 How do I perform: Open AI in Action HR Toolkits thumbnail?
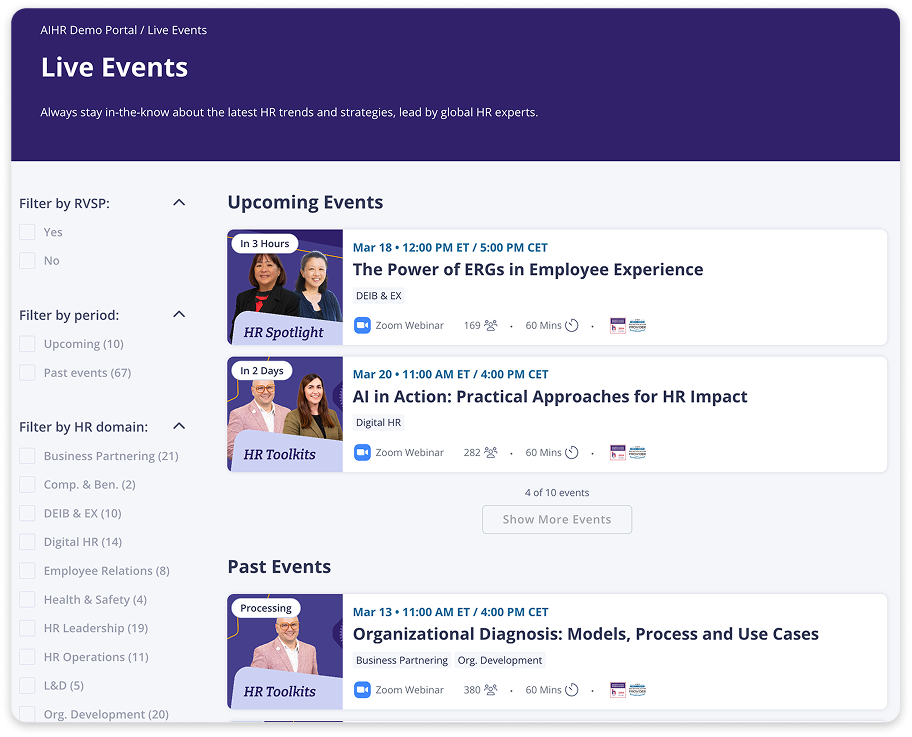285,414
